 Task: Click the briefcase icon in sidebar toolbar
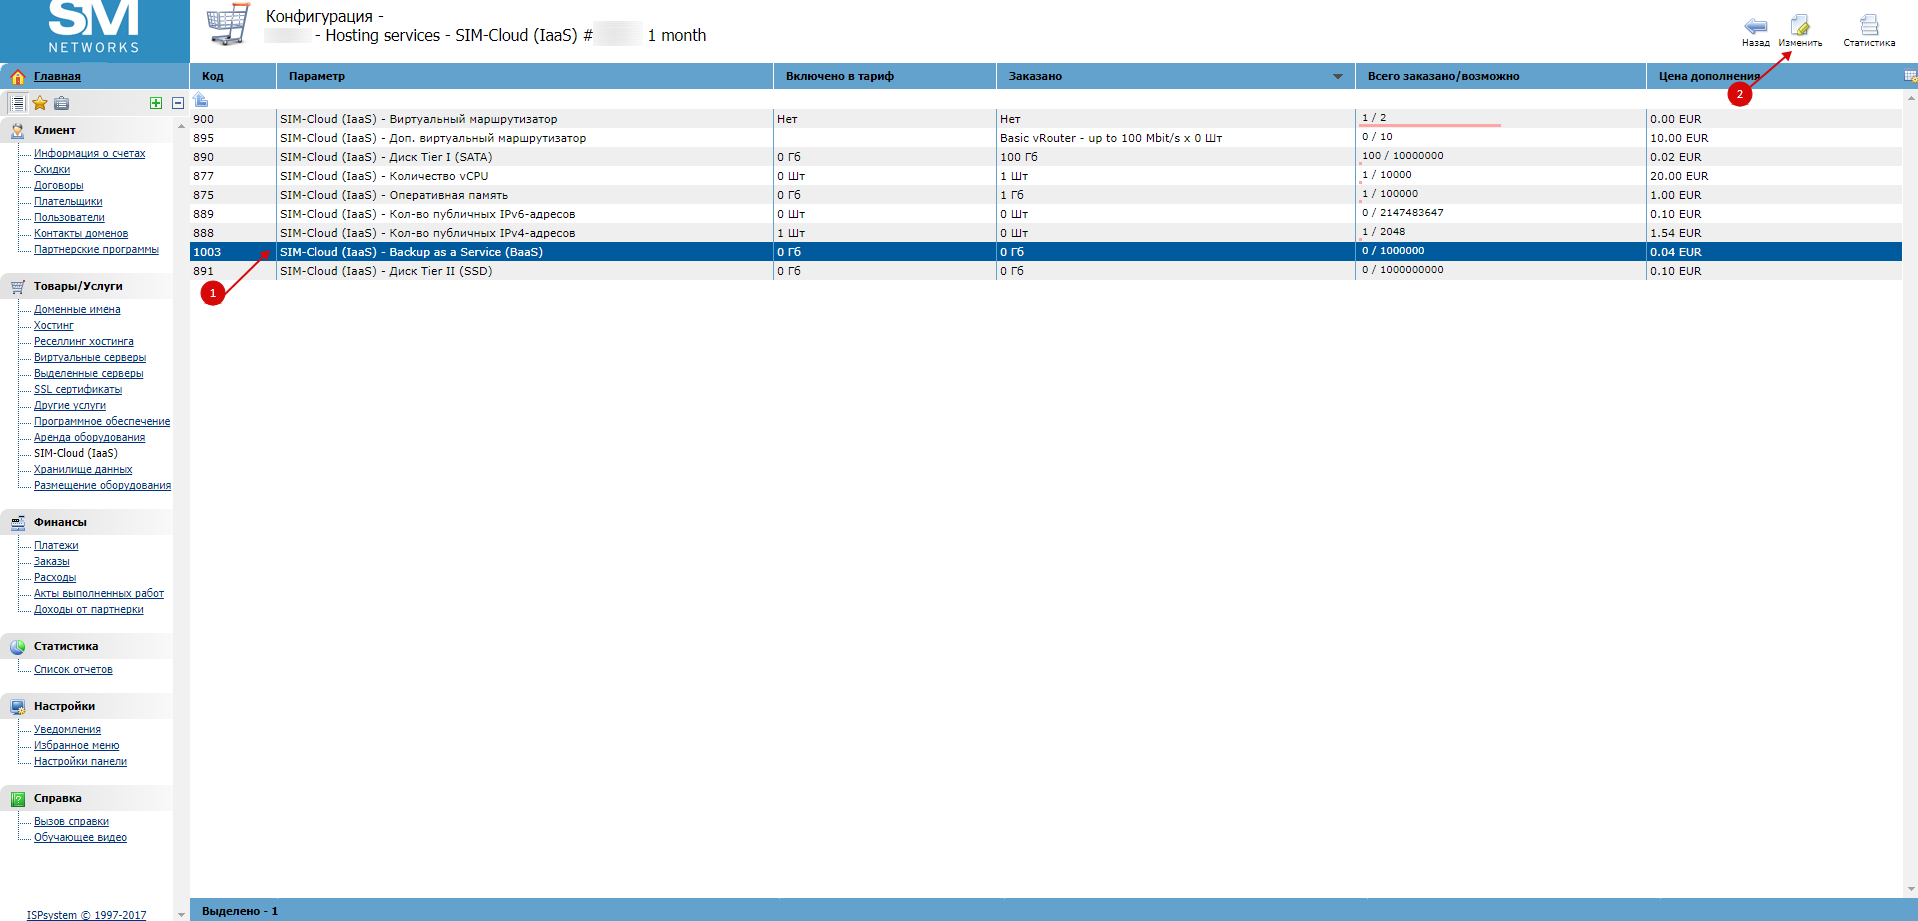click(62, 103)
